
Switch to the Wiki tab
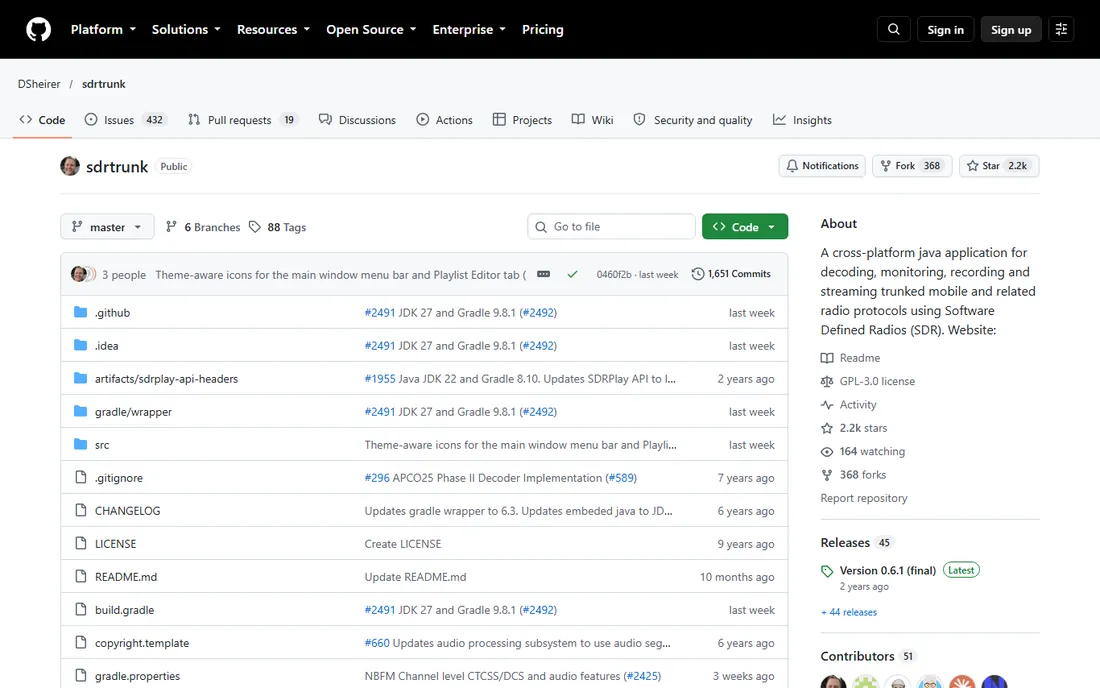point(593,120)
